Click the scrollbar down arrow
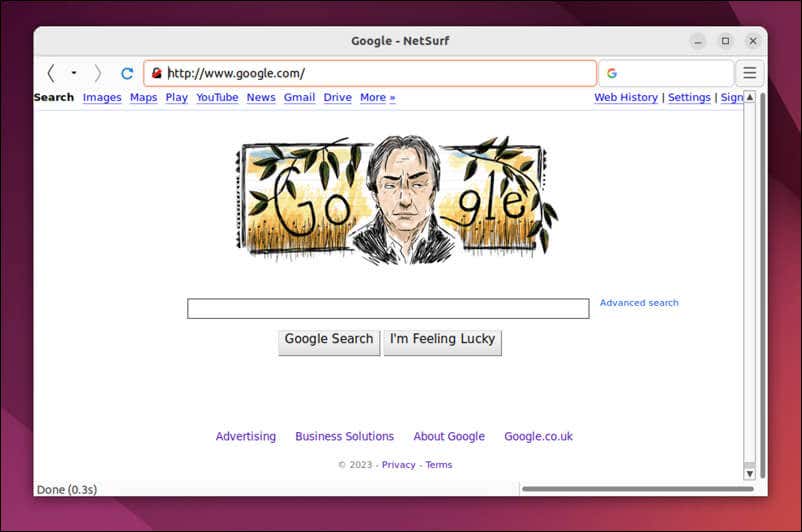This screenshot has height=532, width=802. [749, 473]
